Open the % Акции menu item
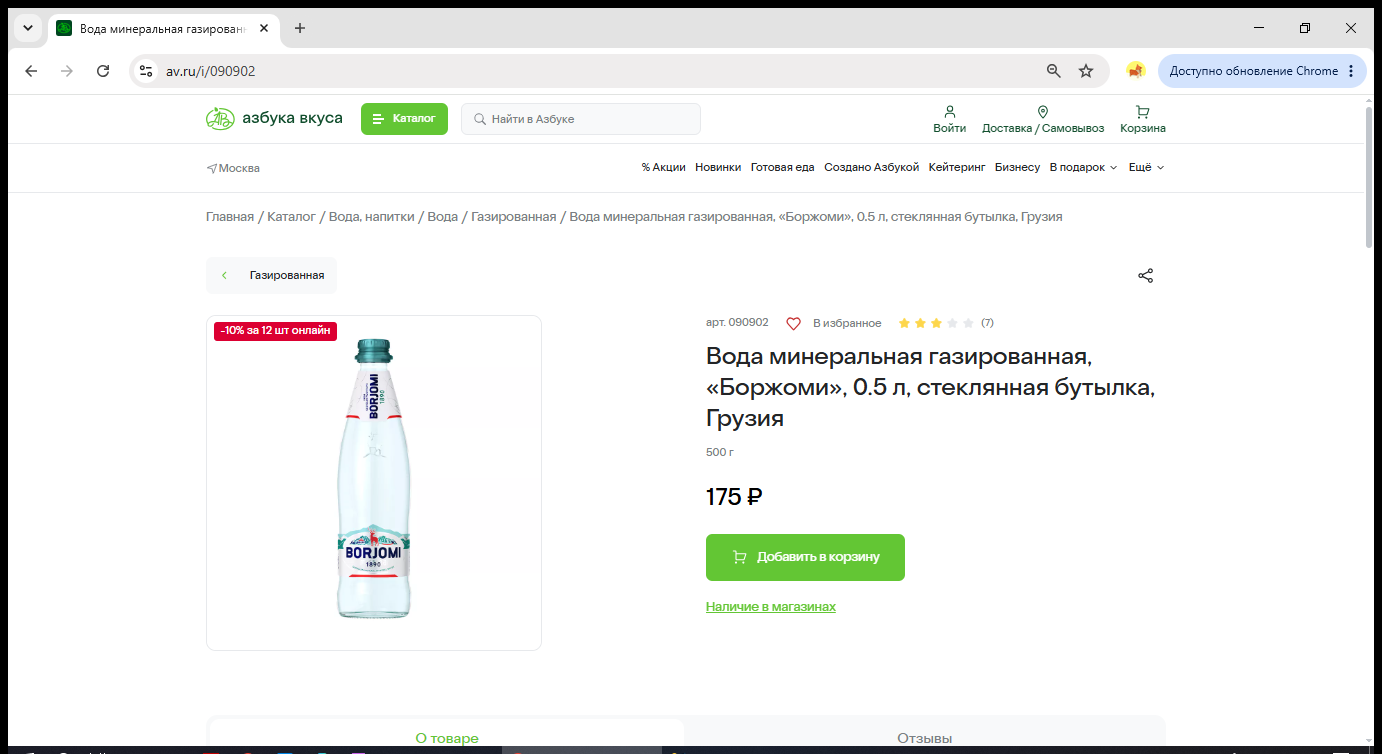 coord(664,168)
